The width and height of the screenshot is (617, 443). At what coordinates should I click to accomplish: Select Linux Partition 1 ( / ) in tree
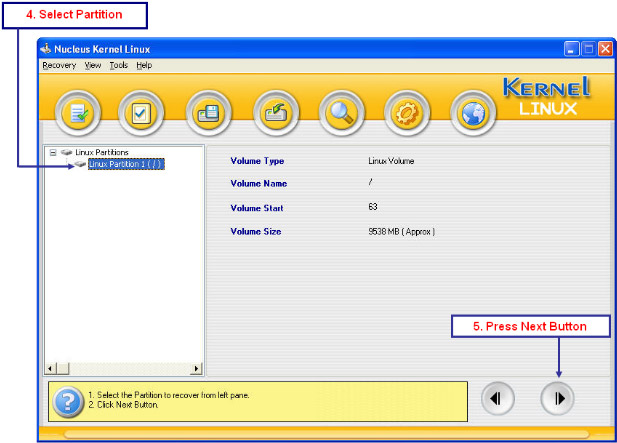[x=126, y=164]
